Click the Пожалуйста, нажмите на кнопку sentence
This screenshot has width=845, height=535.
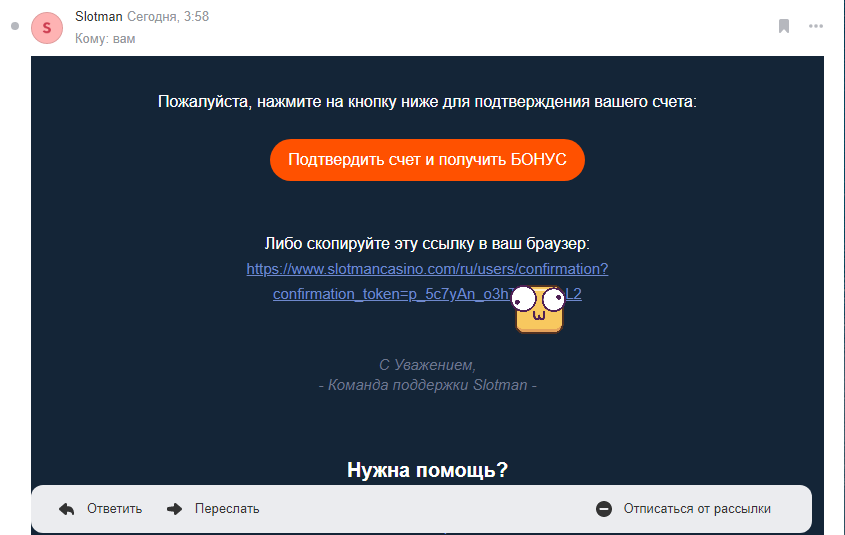click(x=427, y=102)
